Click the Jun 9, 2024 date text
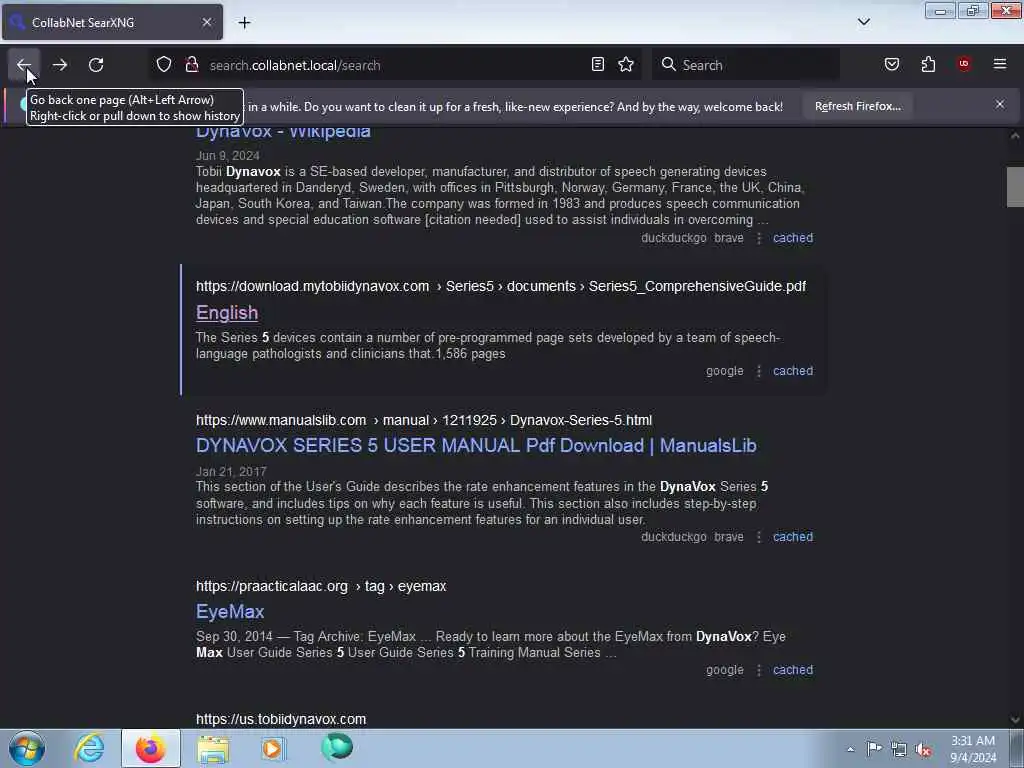 [x=227, y=155]
